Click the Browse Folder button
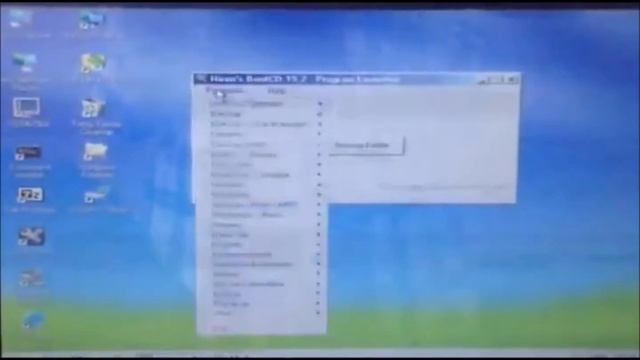 coord(366,145)
